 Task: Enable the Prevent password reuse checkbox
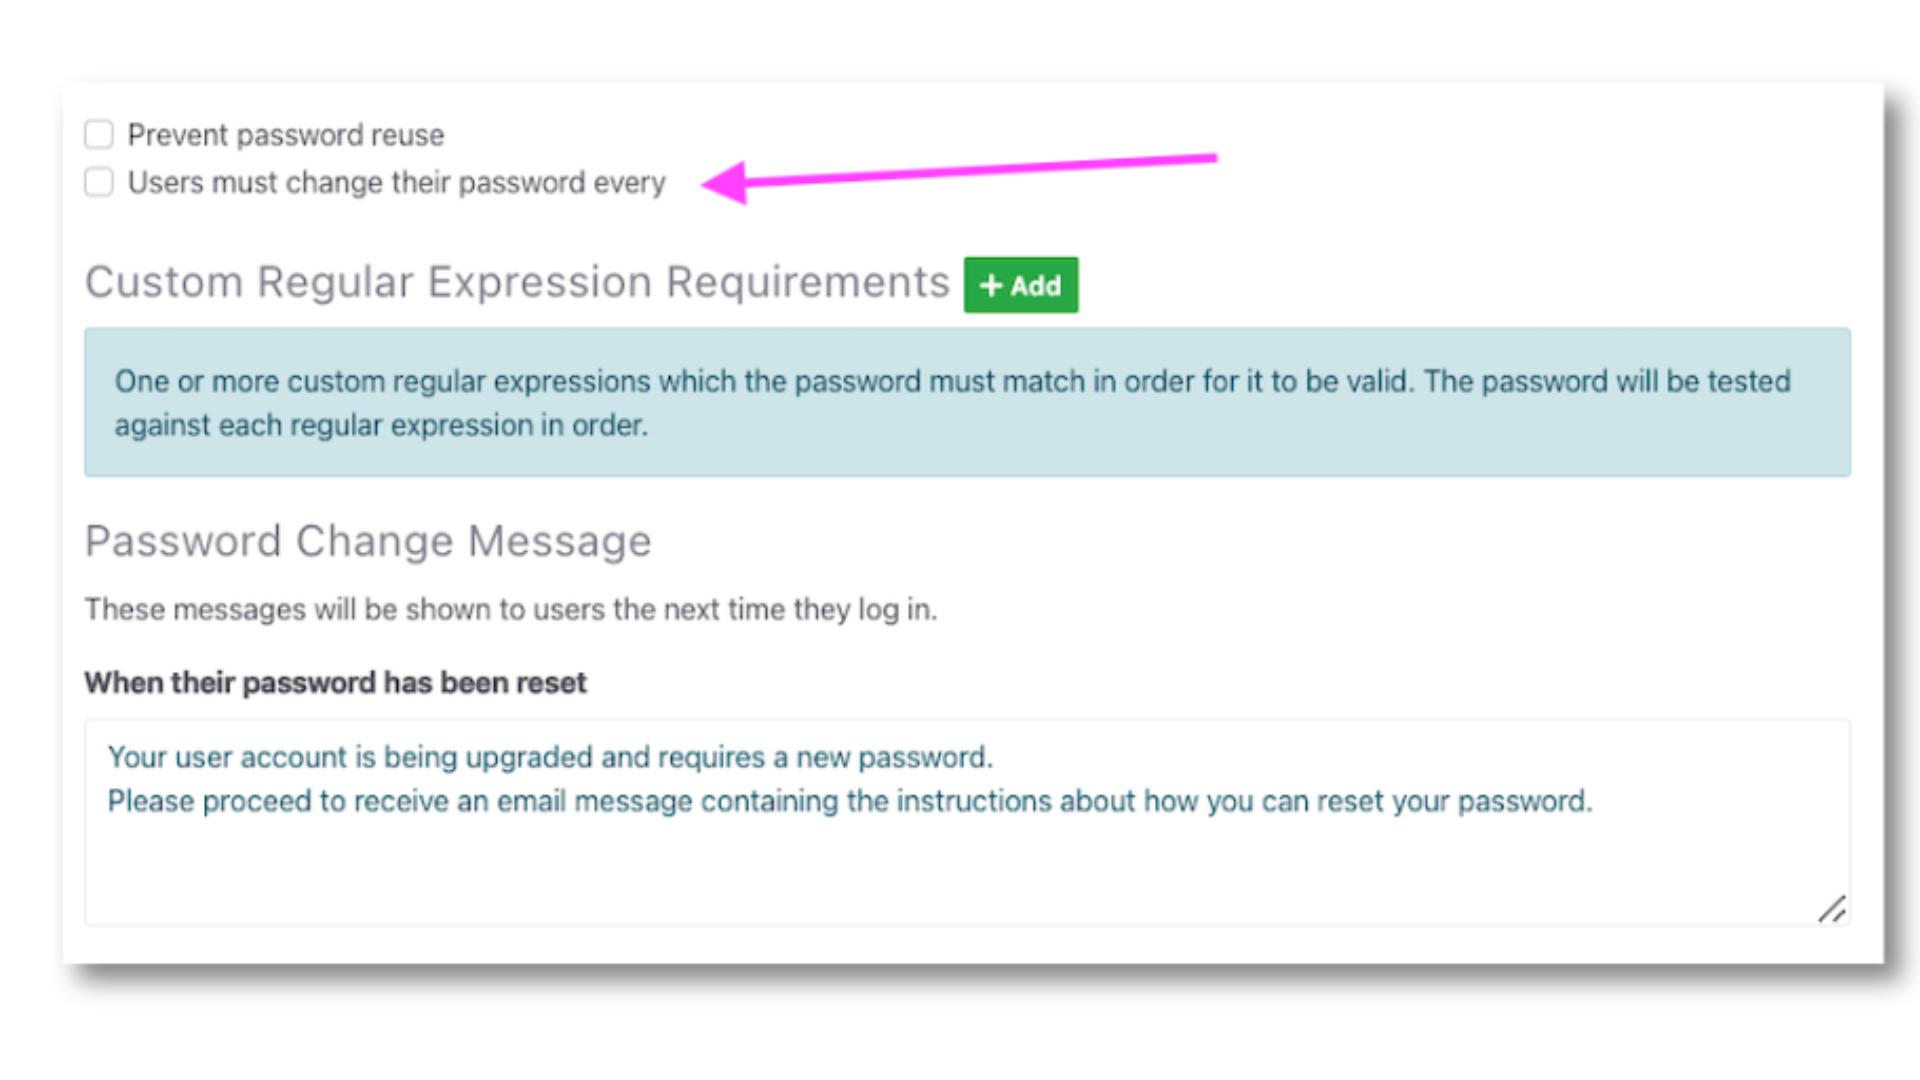click(x=99, y=134)
